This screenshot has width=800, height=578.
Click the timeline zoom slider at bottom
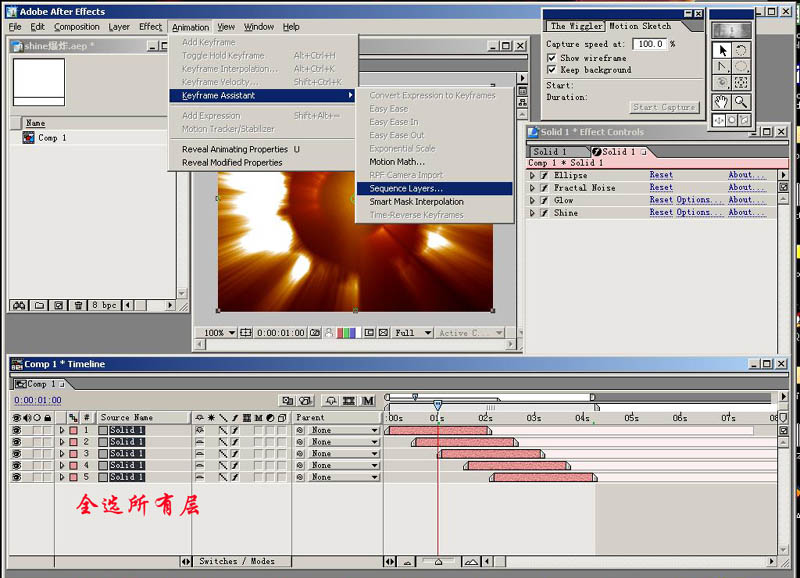coord(438,562)
